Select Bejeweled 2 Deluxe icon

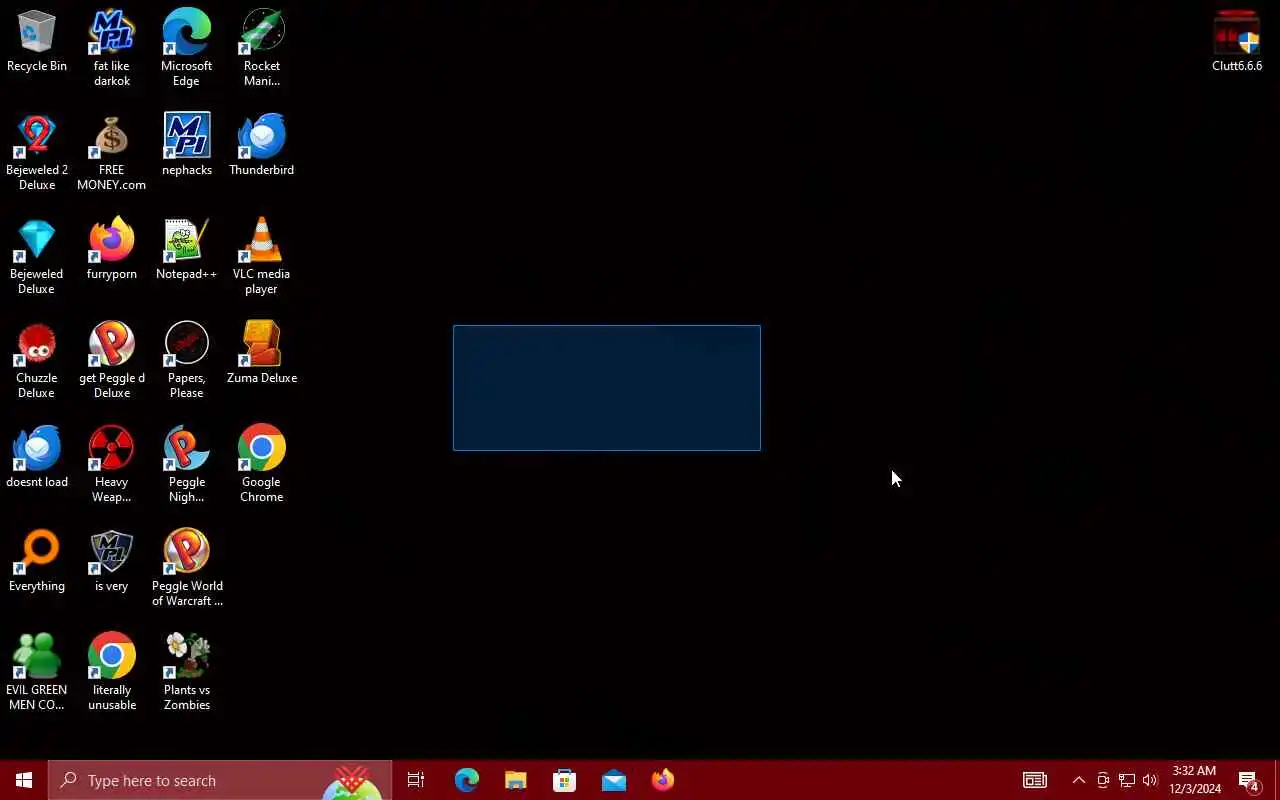pyautogui.click(x=37, y=152)
